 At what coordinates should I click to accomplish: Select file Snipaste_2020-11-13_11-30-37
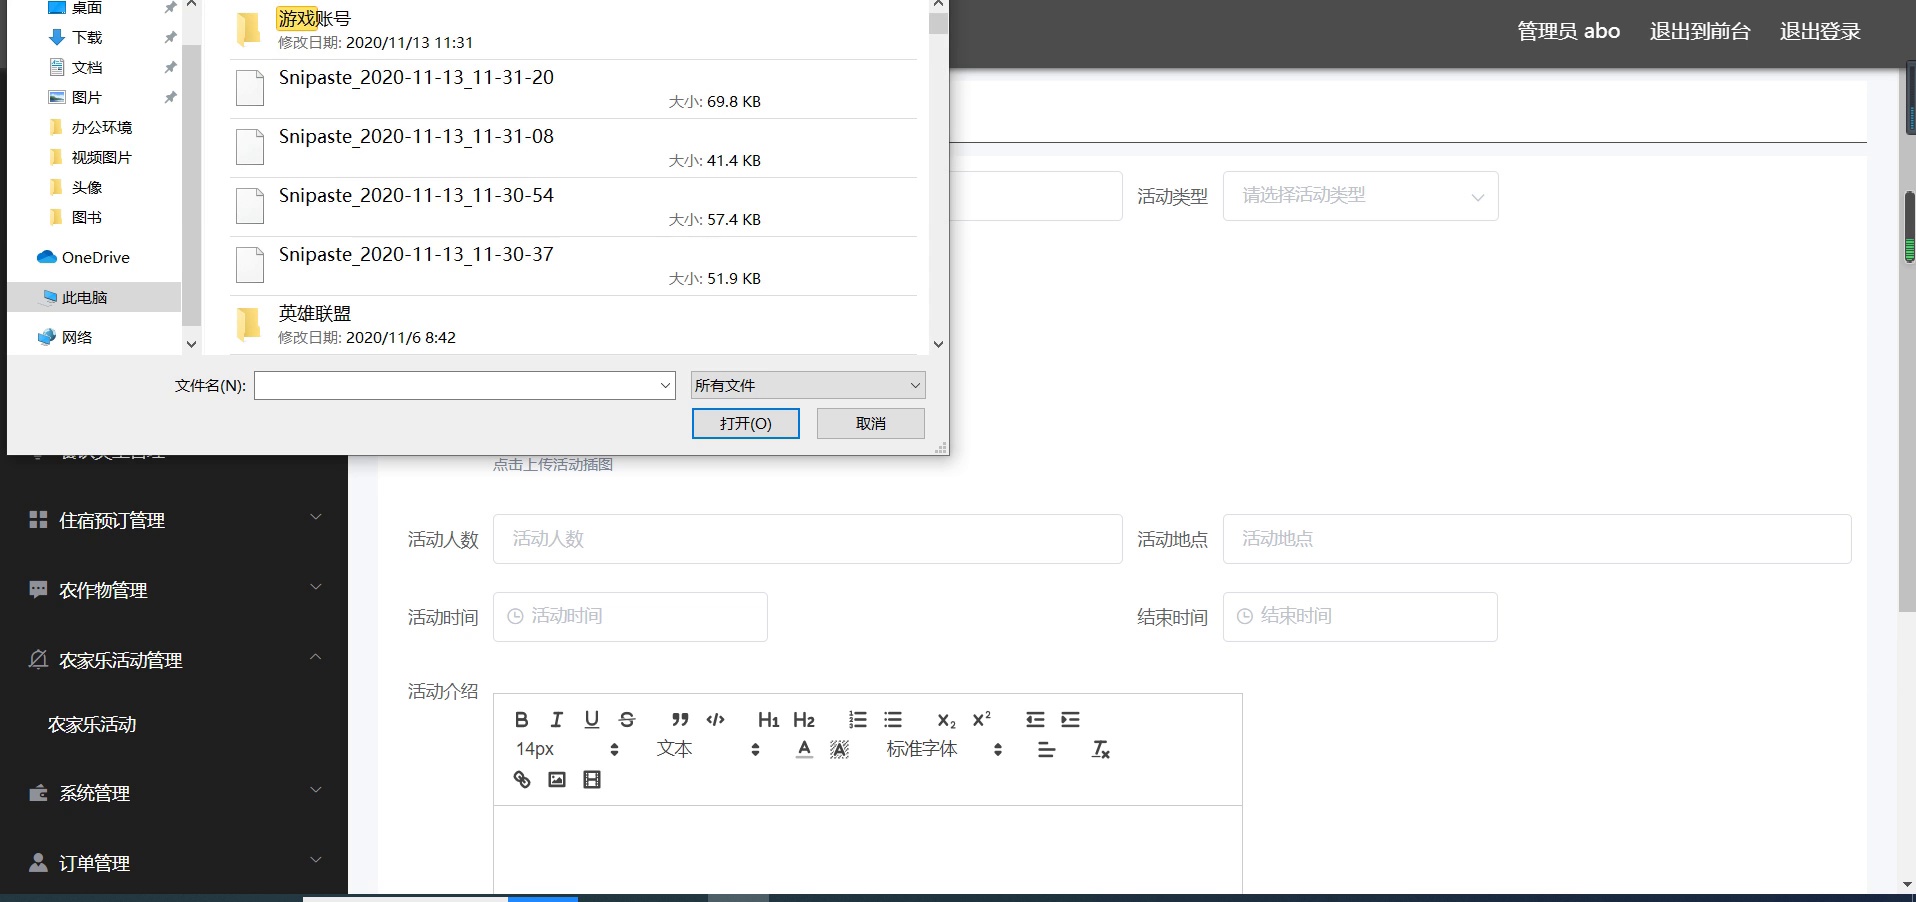573,266
